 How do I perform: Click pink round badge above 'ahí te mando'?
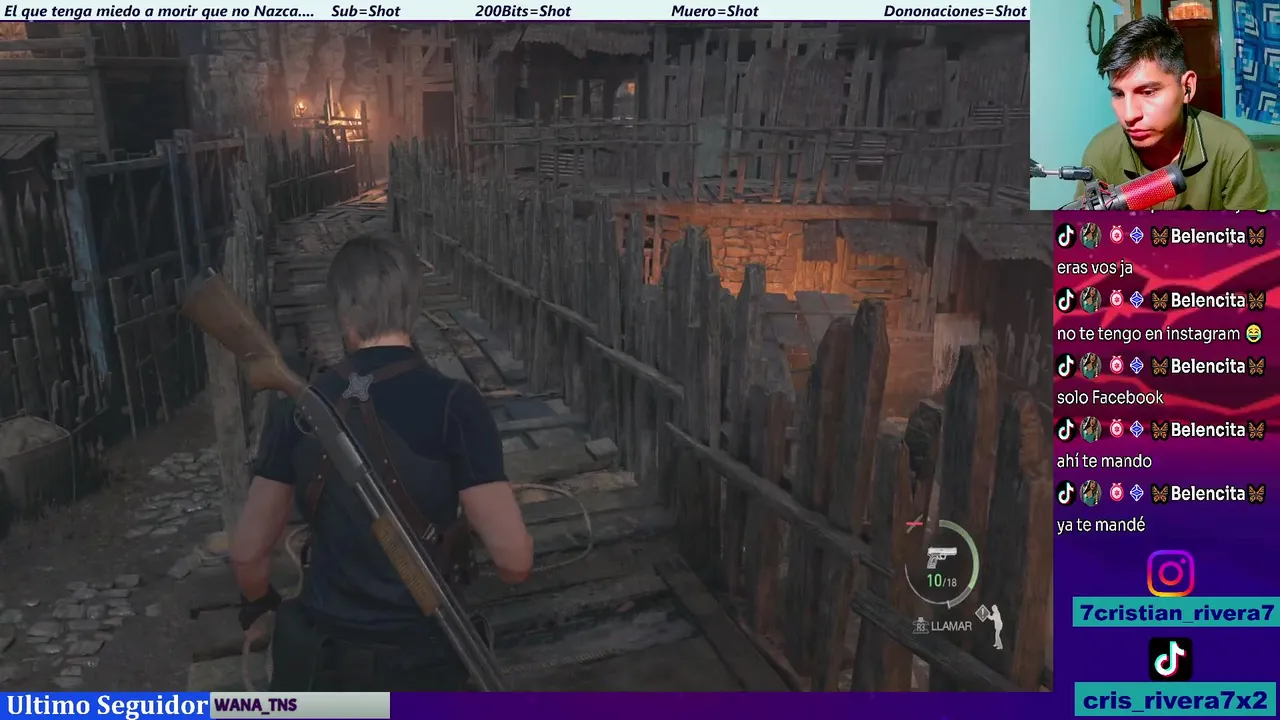pos(1116,430)
